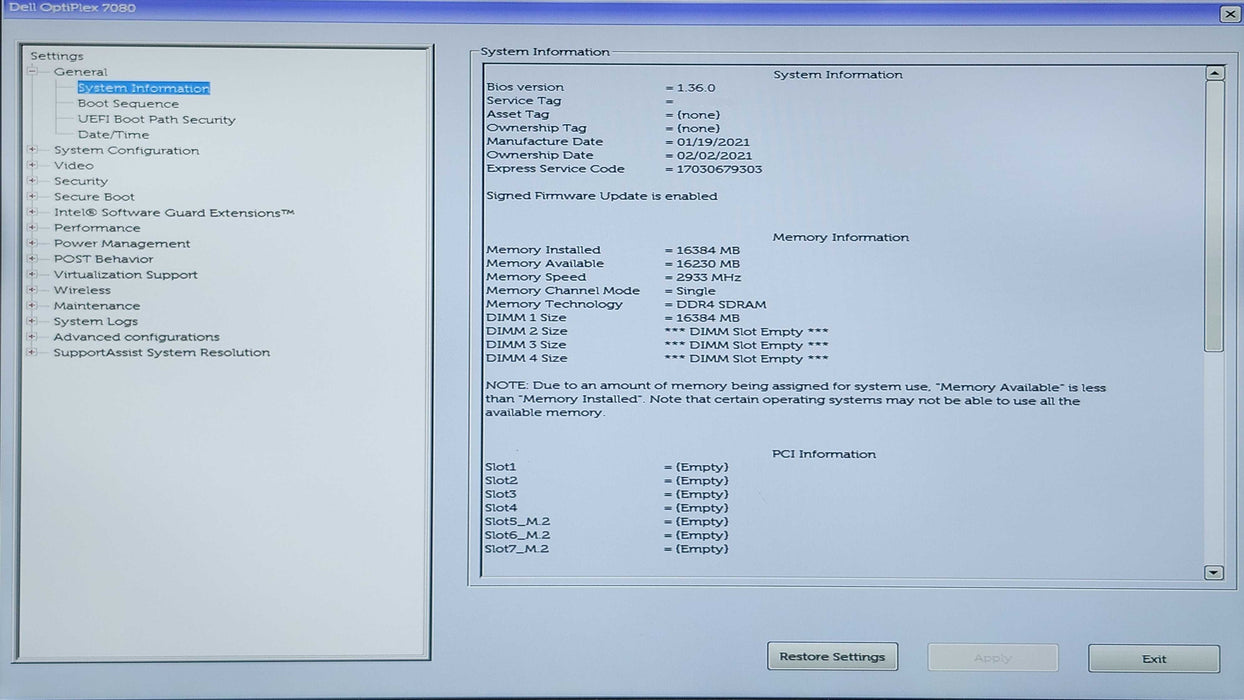Select SupportAssist System Resolution label
Image resolution: width=1244 pixels, height=700 pixels.
(x=161, y=353)
